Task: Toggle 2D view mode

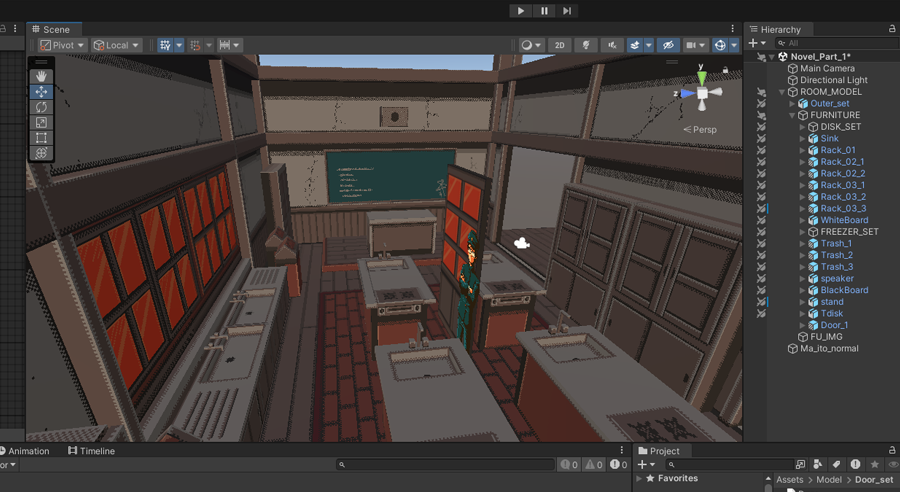Action: (561, 46)
